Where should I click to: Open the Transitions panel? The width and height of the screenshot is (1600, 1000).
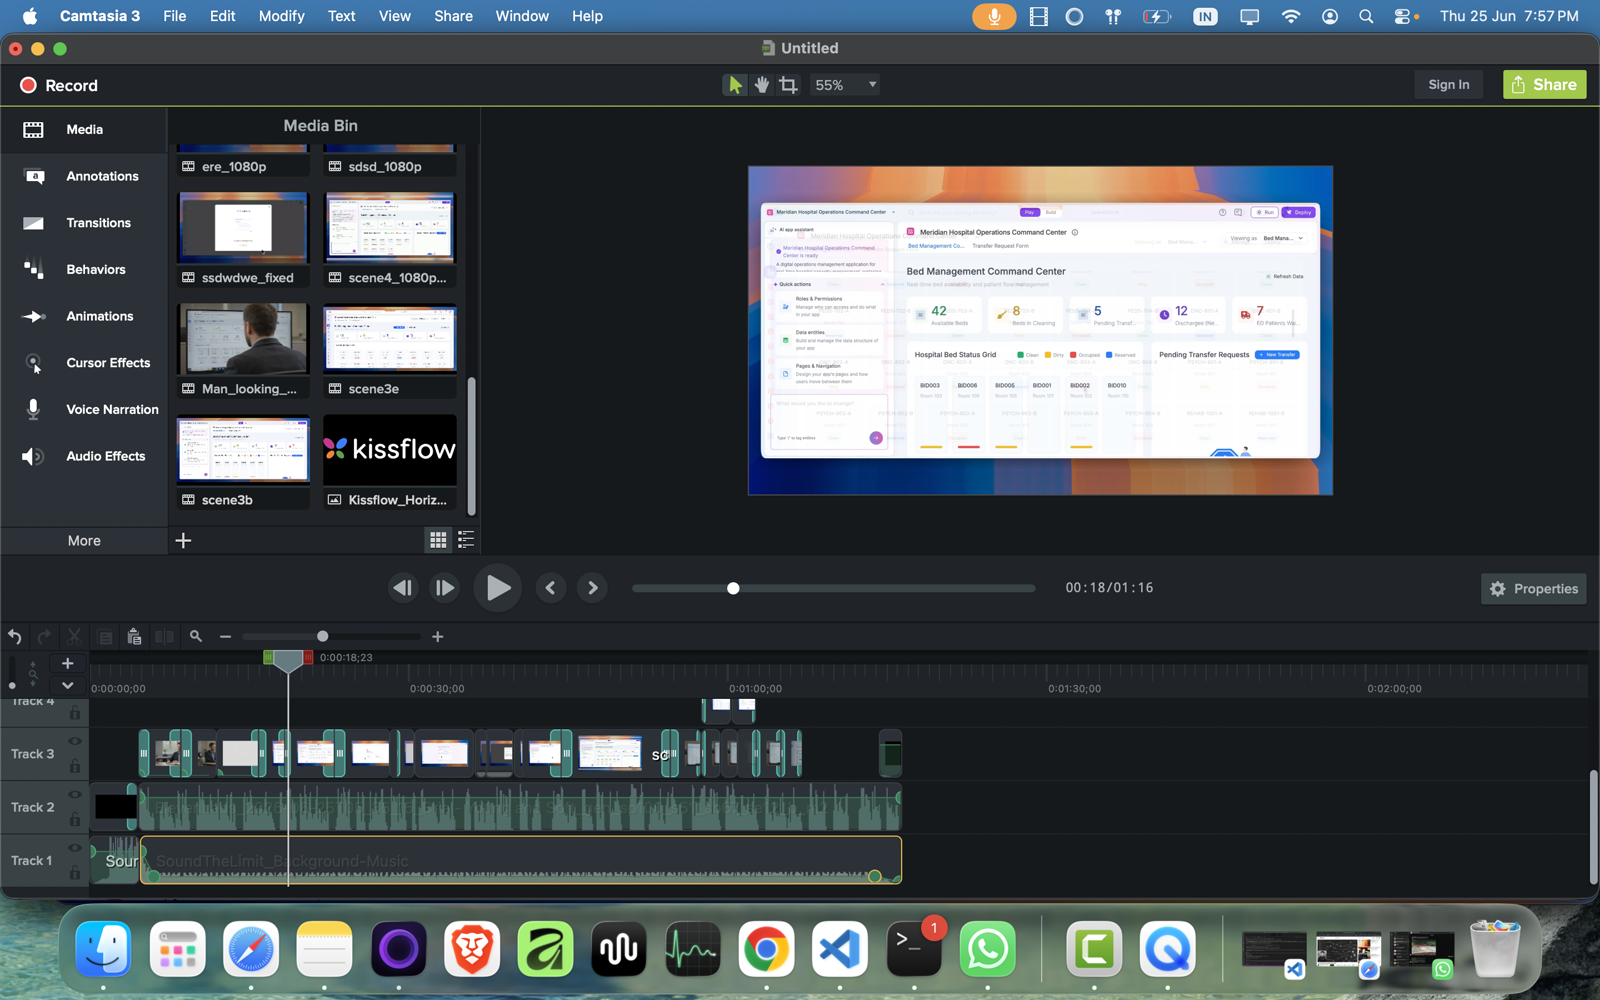click(x=83, y=223)
